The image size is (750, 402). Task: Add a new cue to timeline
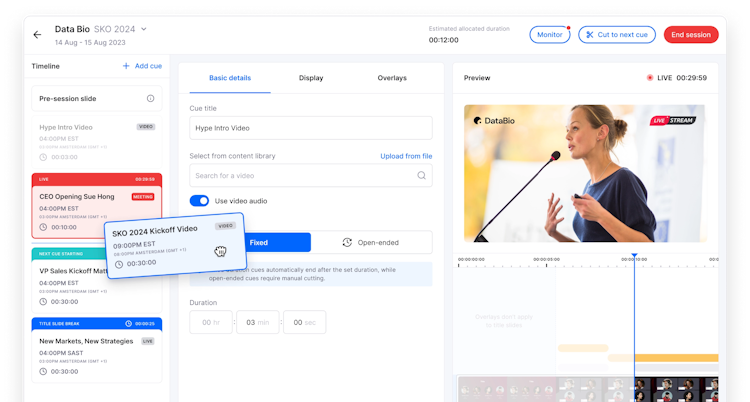click(x=143, y=66)
